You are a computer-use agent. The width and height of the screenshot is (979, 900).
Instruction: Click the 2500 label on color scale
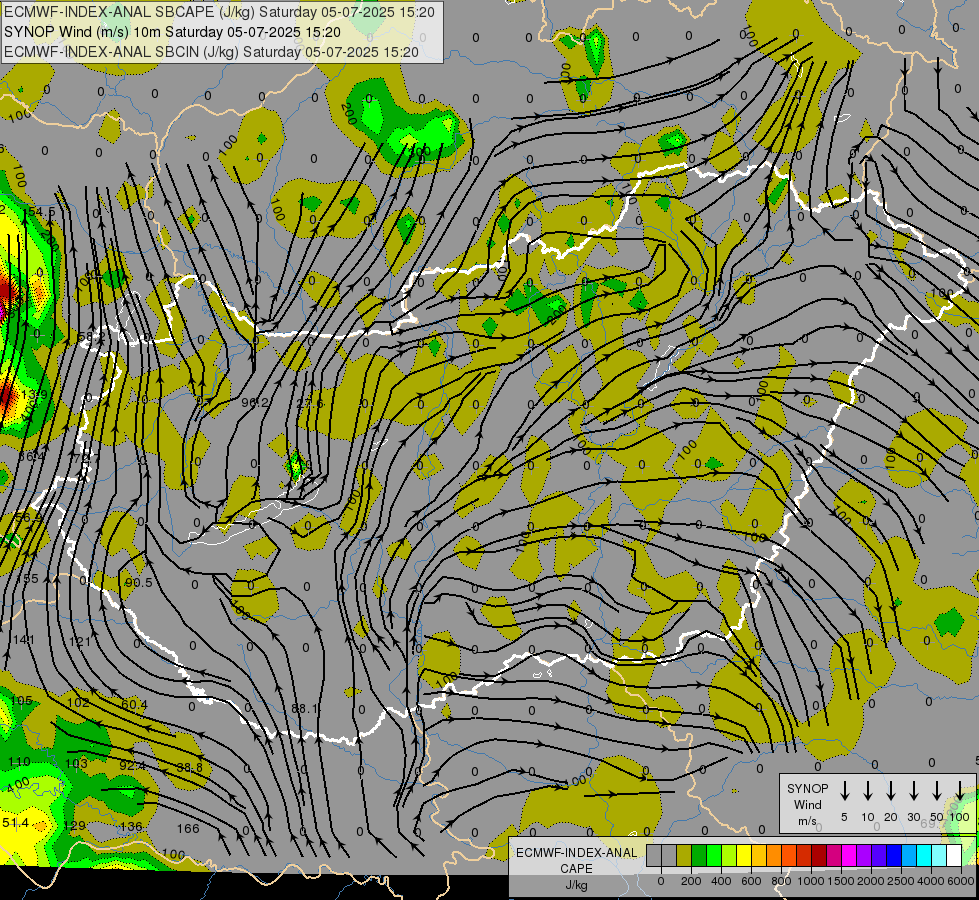[x=901, y=881]
